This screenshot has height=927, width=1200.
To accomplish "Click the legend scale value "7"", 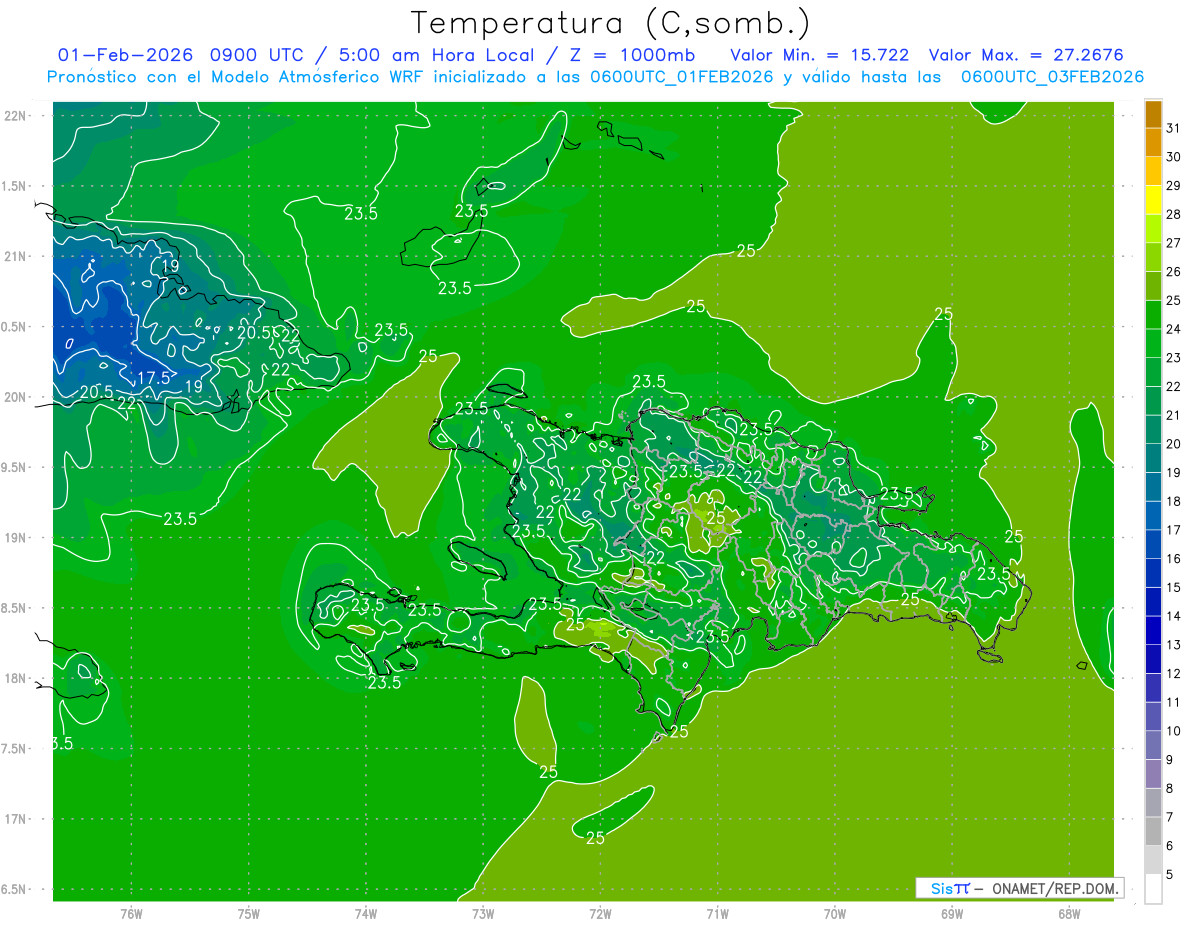I will (1171, 817).
